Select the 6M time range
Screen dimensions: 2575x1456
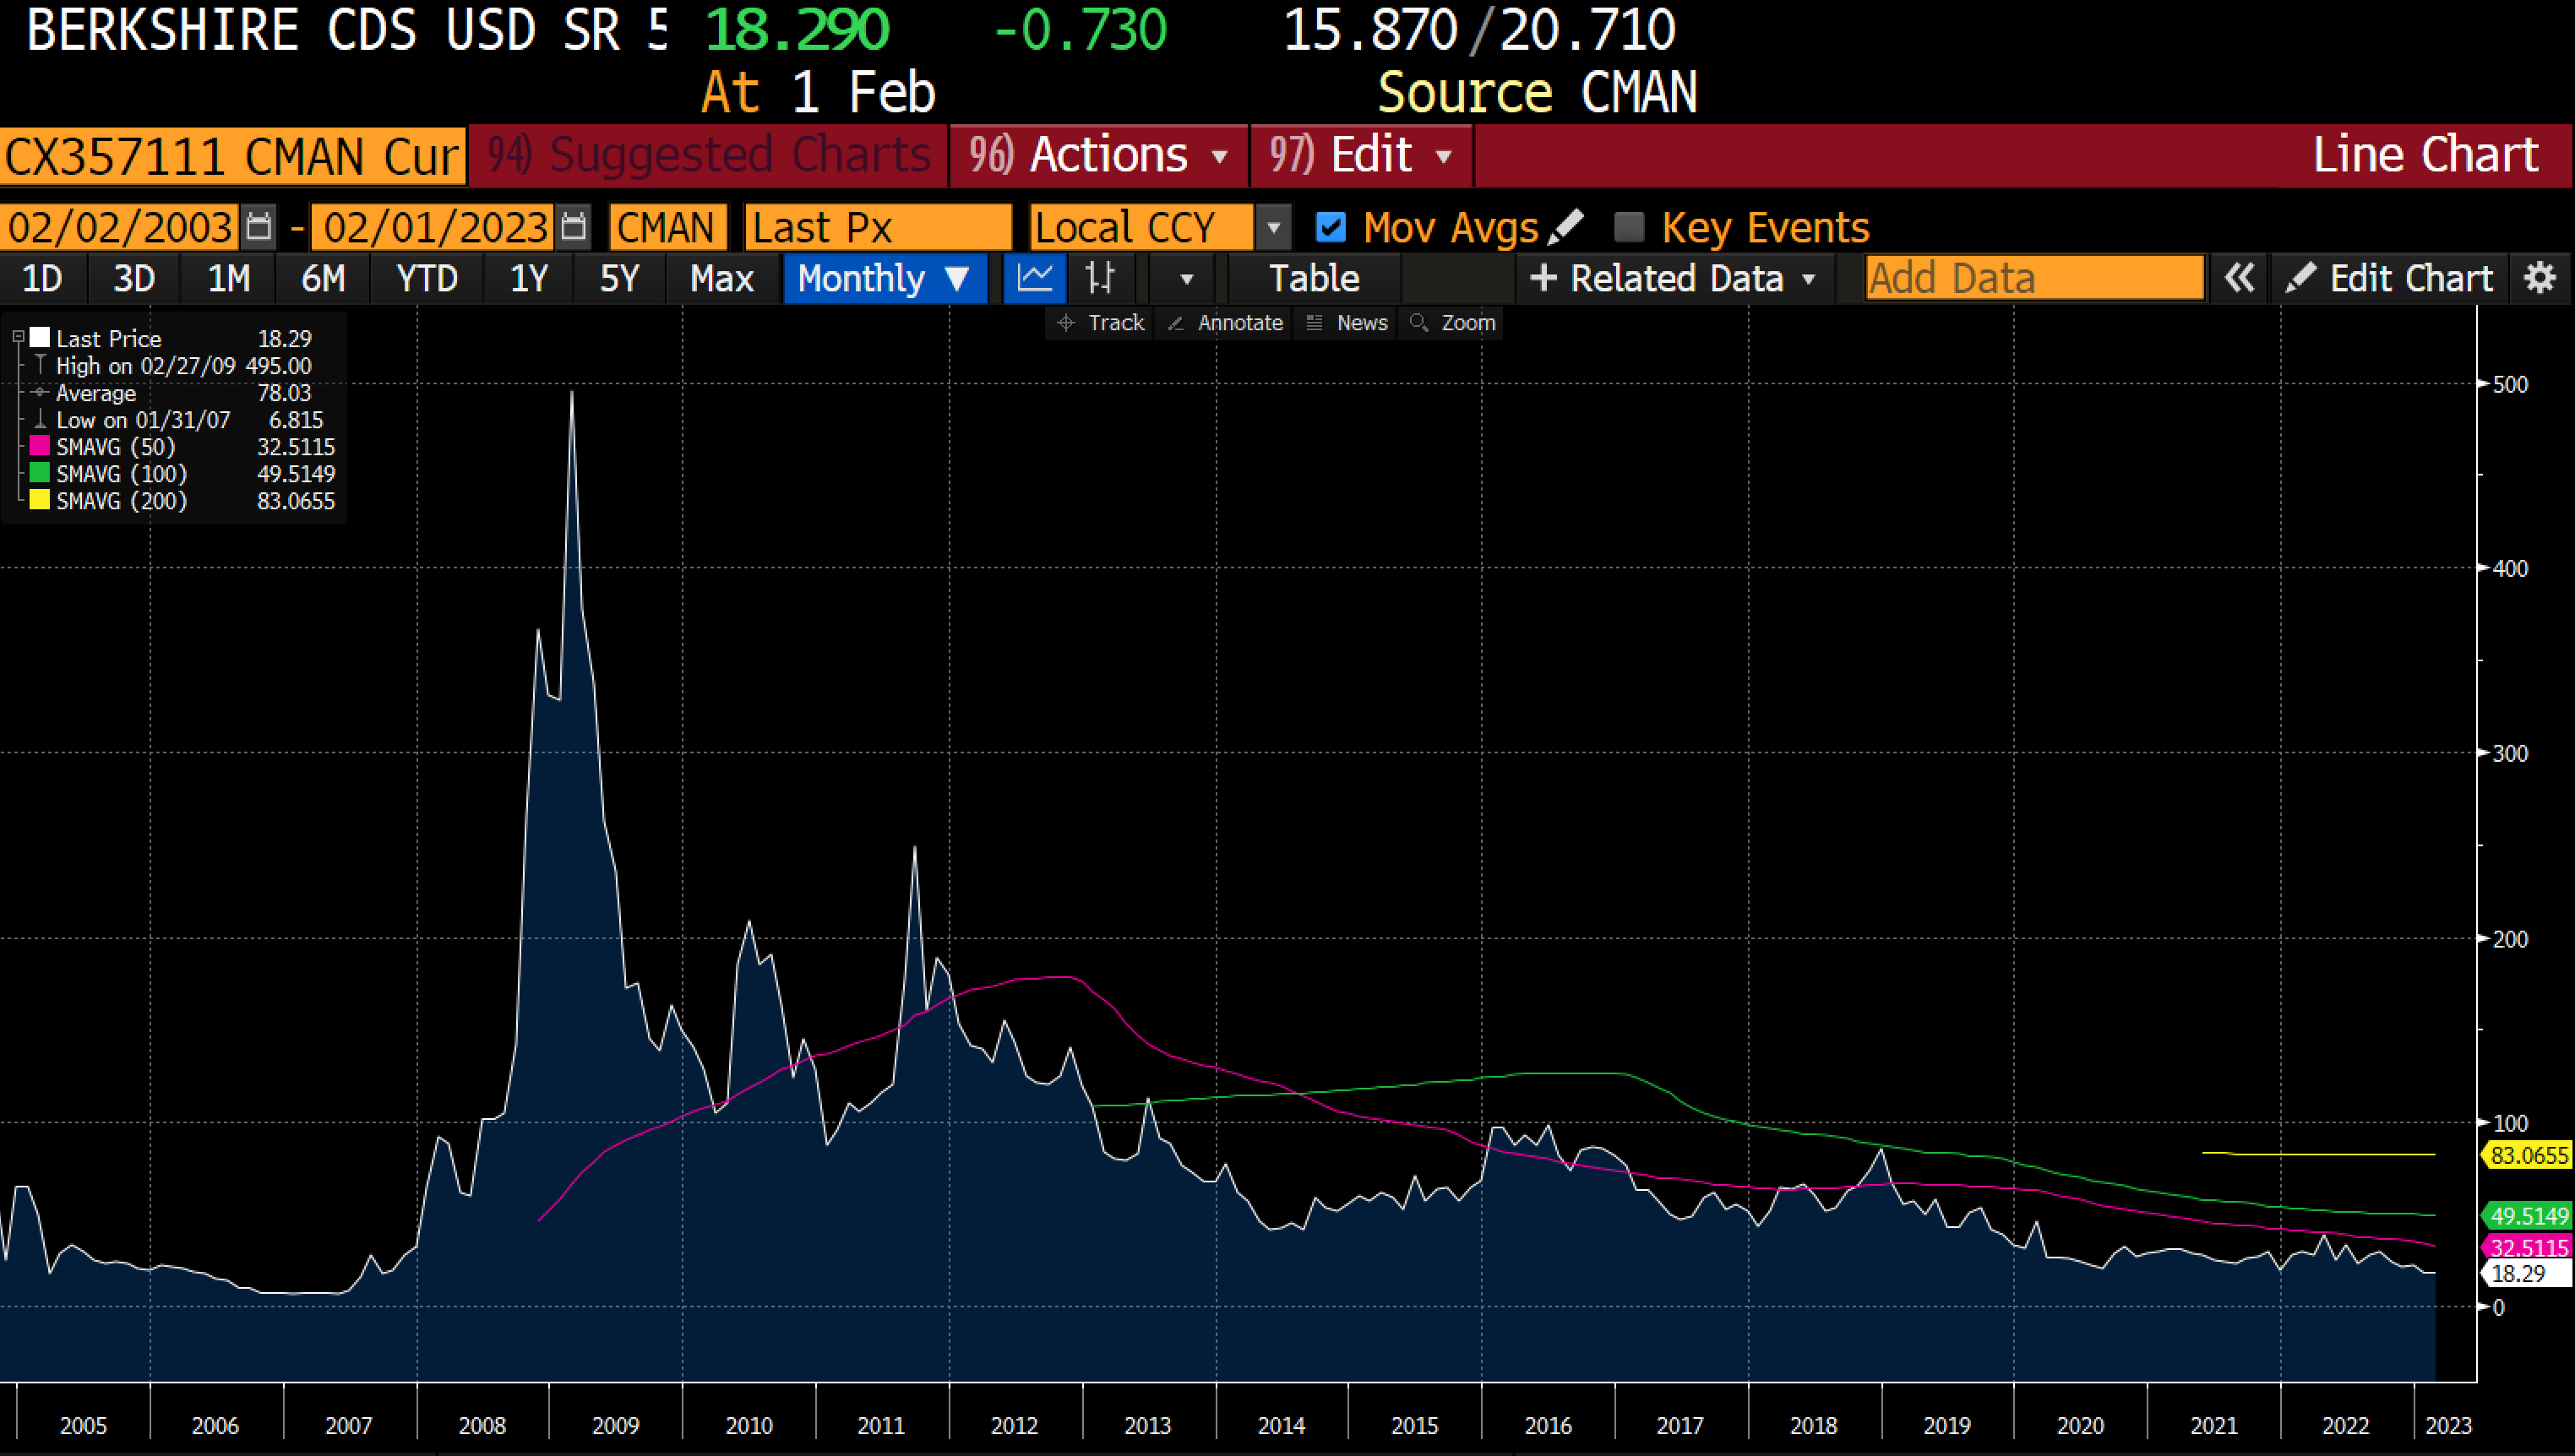323,278
